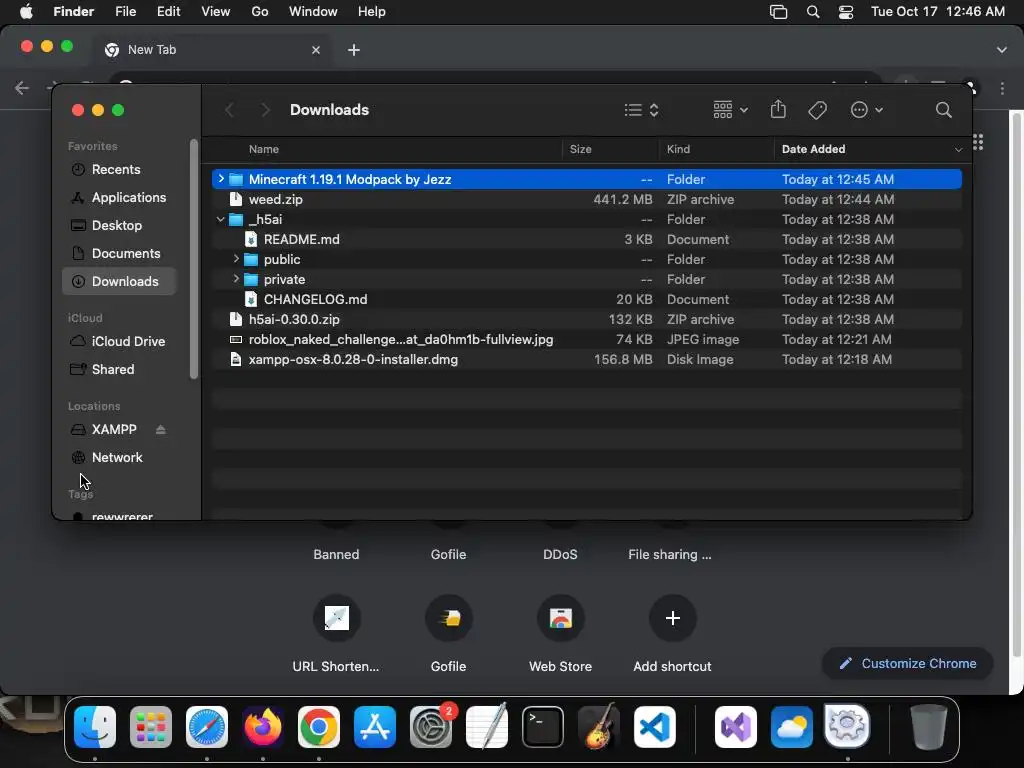The height and width of the screenshot is (768, 1024).
Task: Eject the XAMPP volume
Action: tap(161, 429)
